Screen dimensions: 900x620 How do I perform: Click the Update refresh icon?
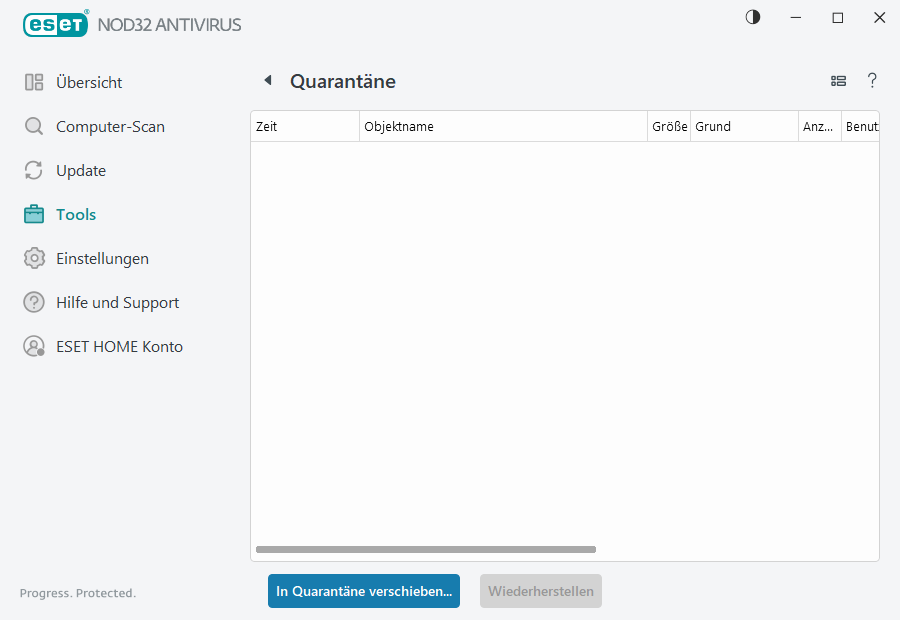34,170
